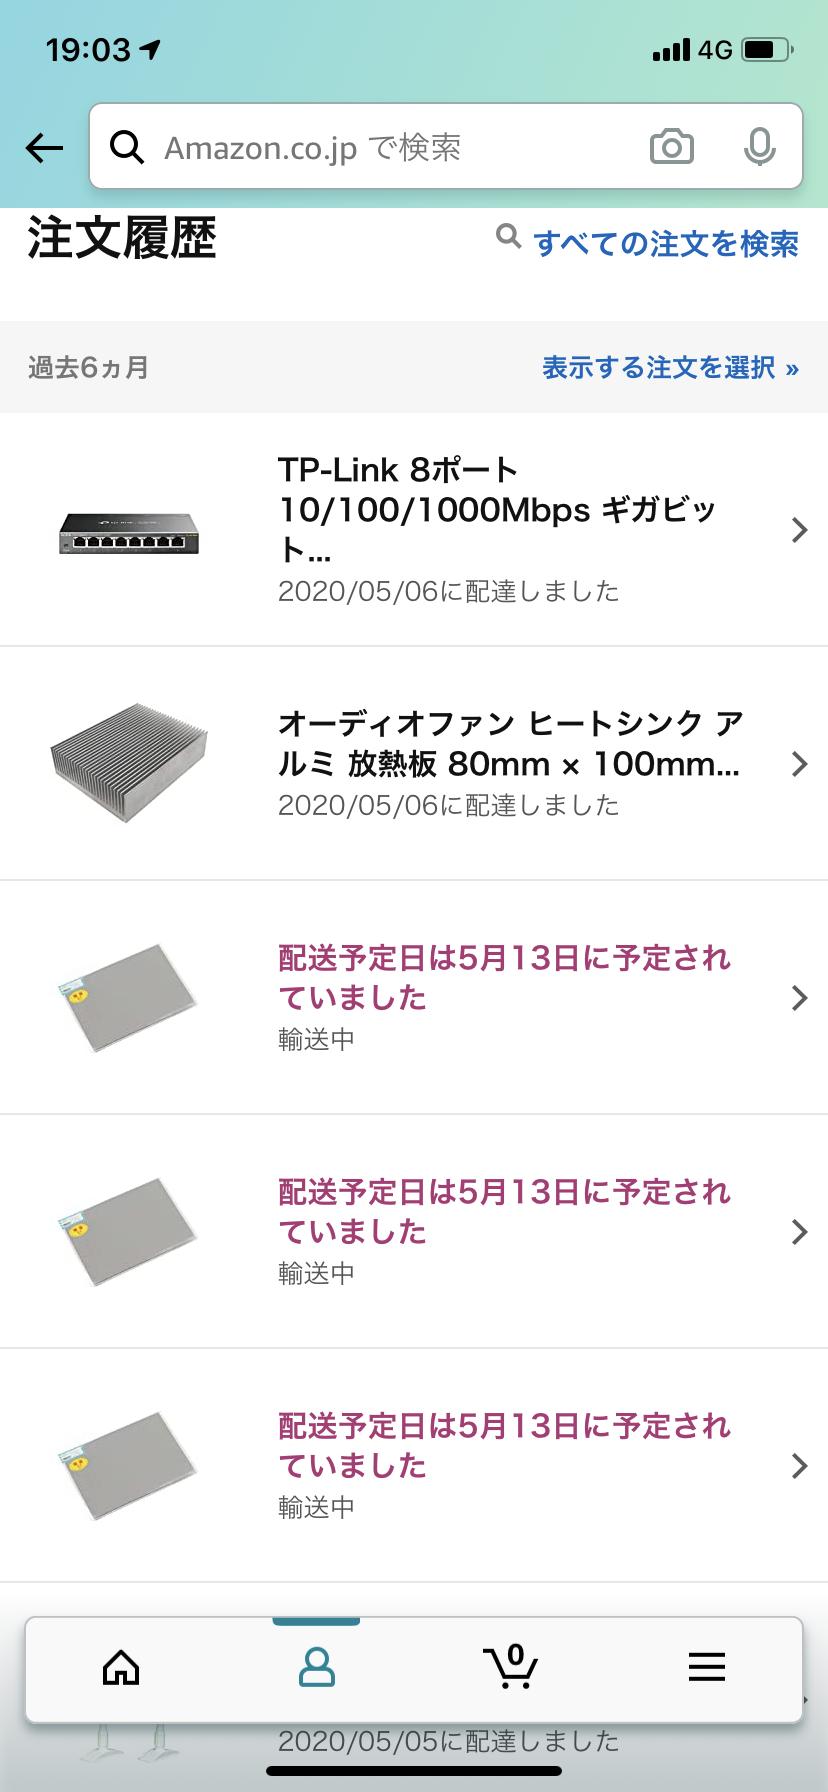This screenshot has width=828, height=1792.
Task: Tap the heatsink product thumbnail
Action: (x=129, y=763)
